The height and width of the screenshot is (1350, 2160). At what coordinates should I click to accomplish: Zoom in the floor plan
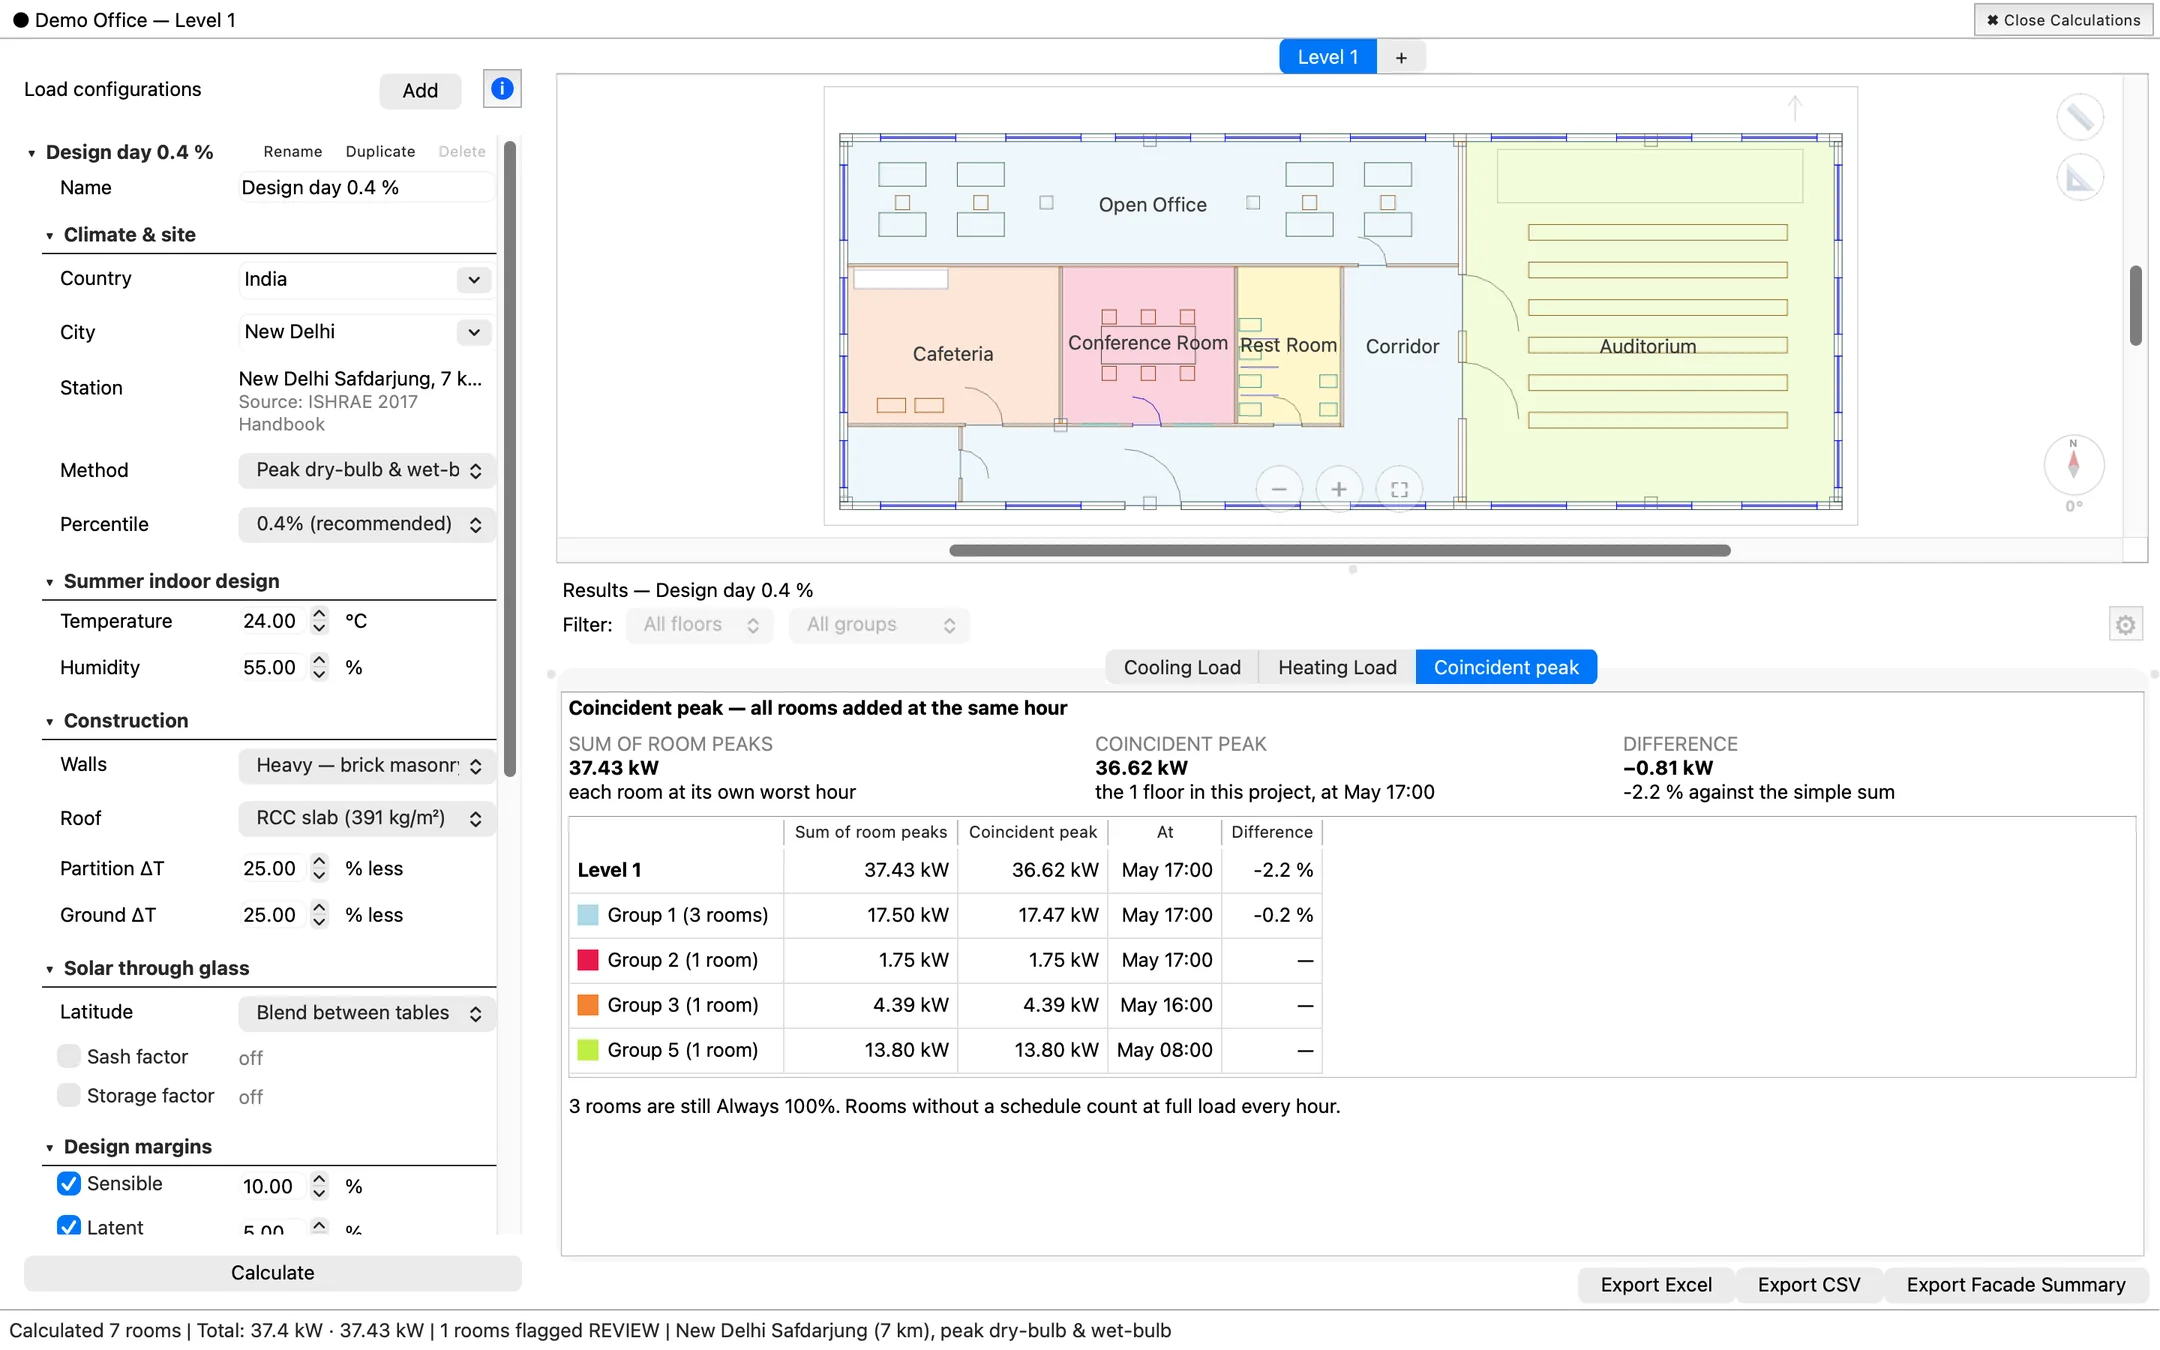(1339, 489)
